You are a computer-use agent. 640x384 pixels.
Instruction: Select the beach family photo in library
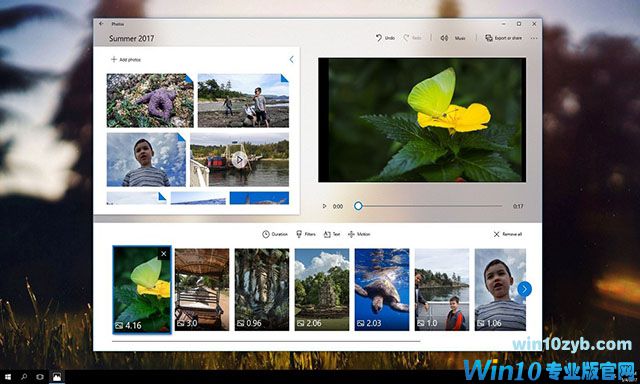243,100
